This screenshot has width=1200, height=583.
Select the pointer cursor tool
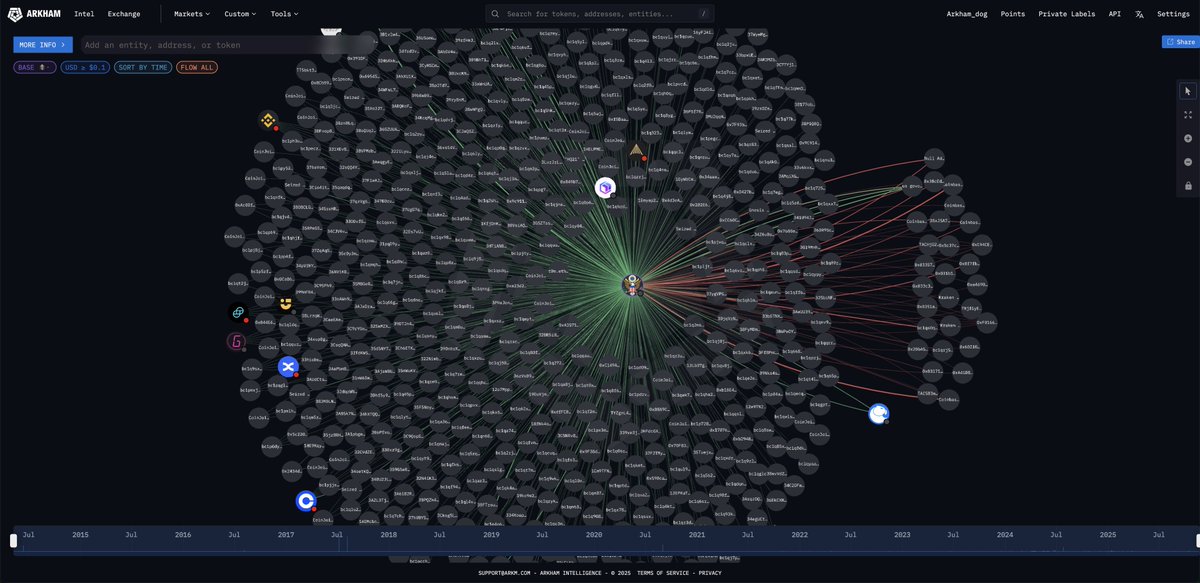point(1188,91)
